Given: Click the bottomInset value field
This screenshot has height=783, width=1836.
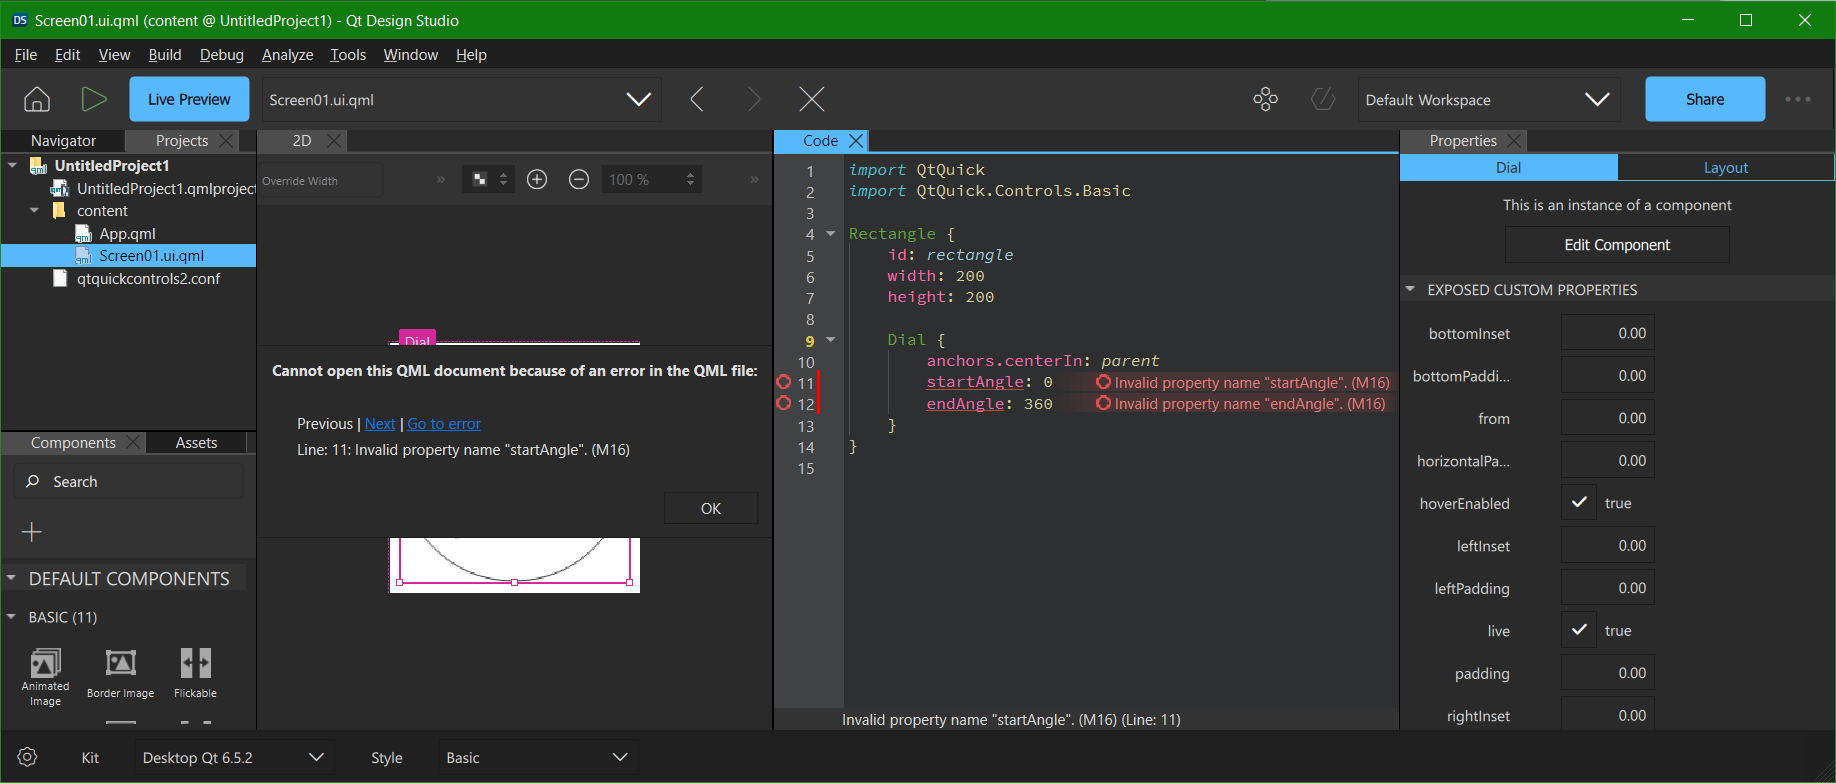Looking at the screenshot, I should coord(1608,333).
